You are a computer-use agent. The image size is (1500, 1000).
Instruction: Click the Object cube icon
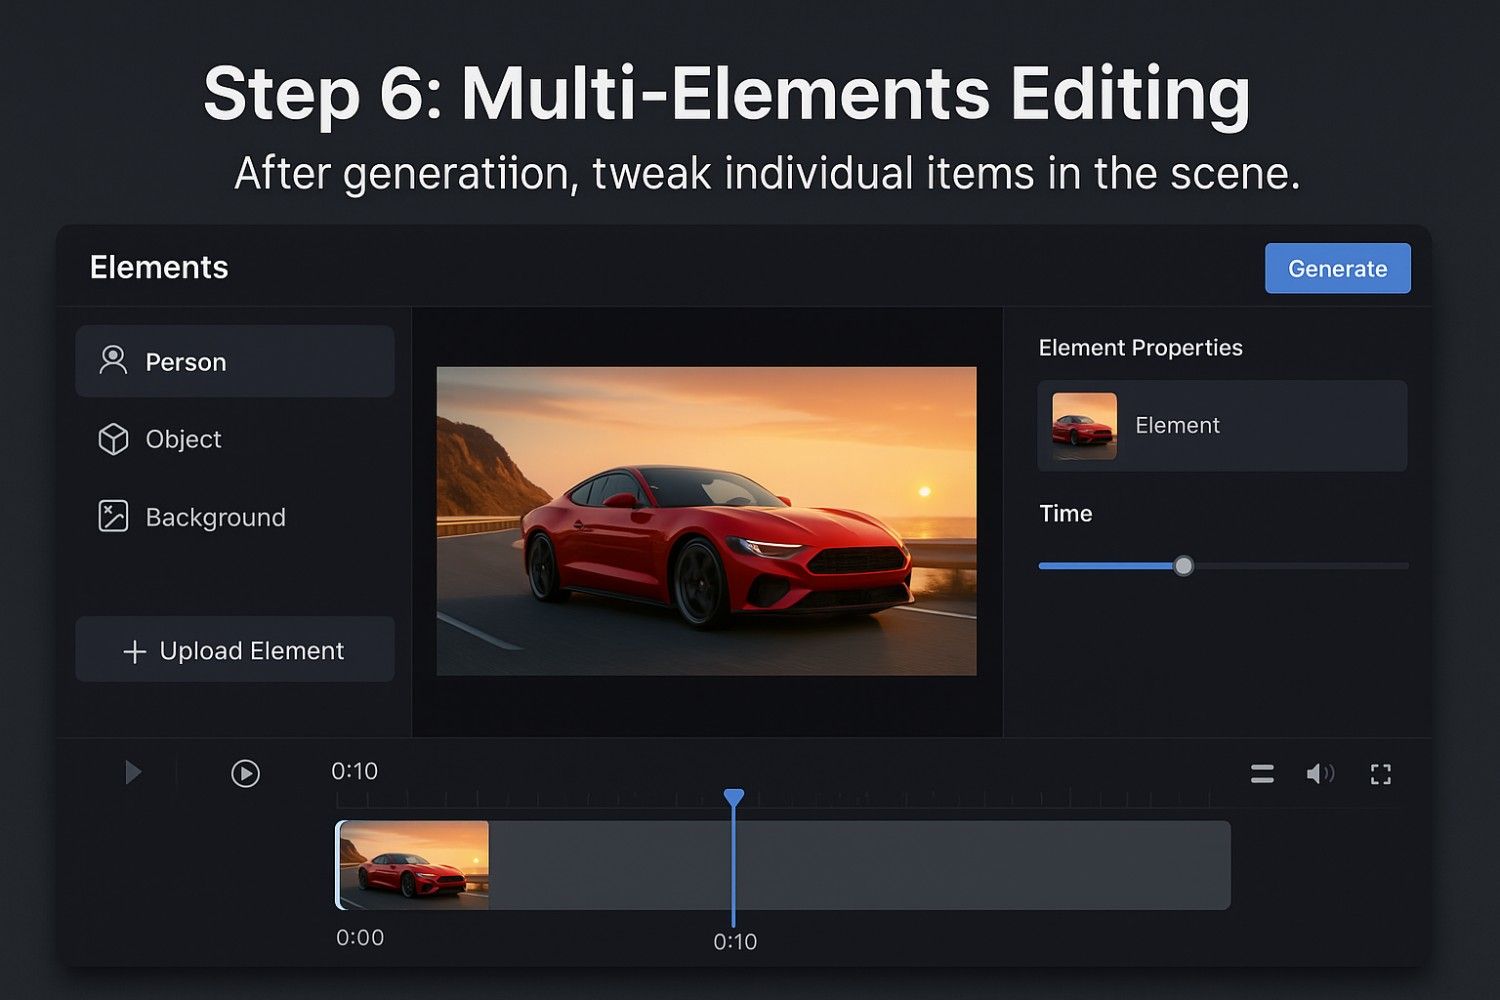(113, 439)
